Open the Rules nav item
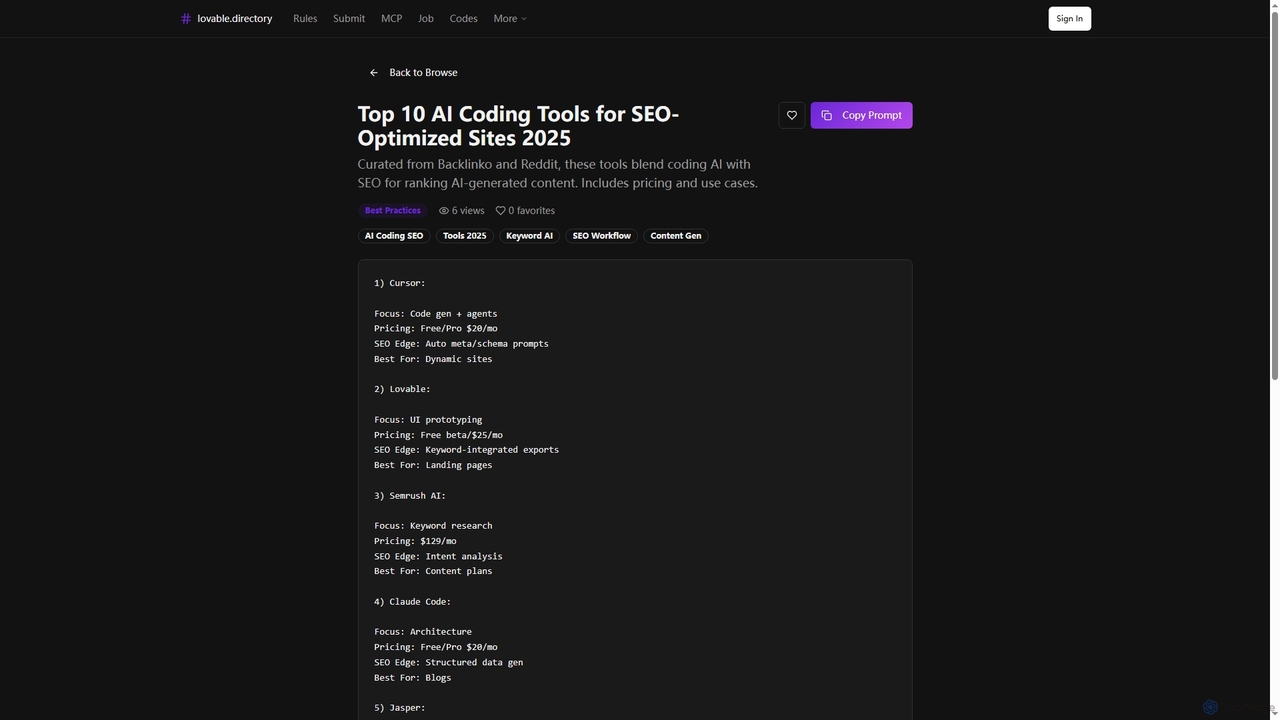This screenshot has height=720, width=1280. click(305, 19)
